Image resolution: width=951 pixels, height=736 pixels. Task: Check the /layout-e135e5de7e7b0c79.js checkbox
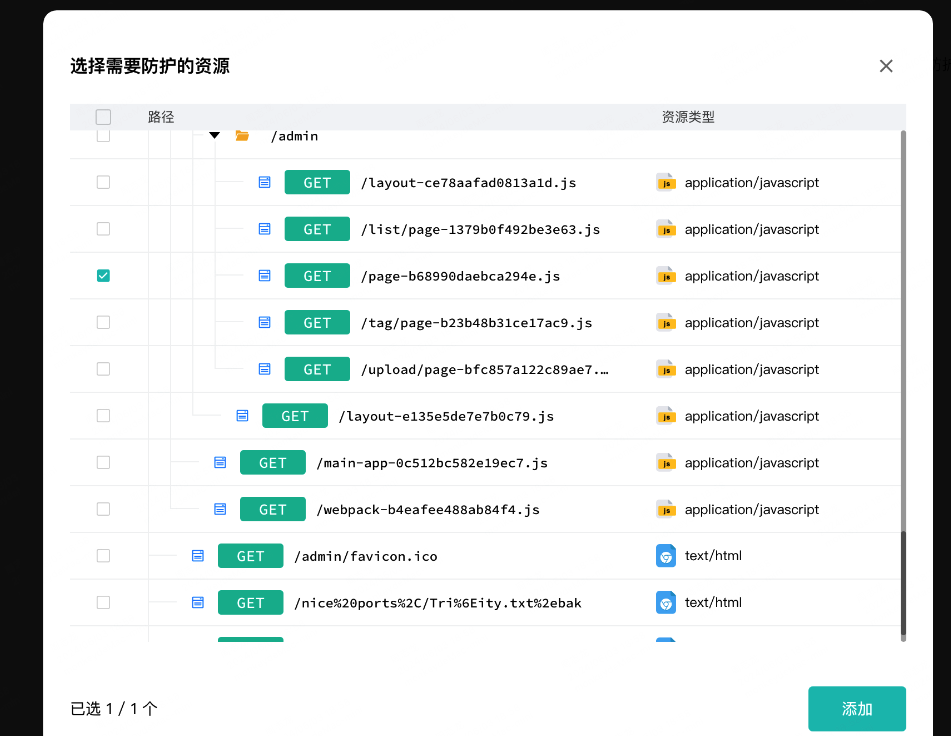click(x=103, y=415)
